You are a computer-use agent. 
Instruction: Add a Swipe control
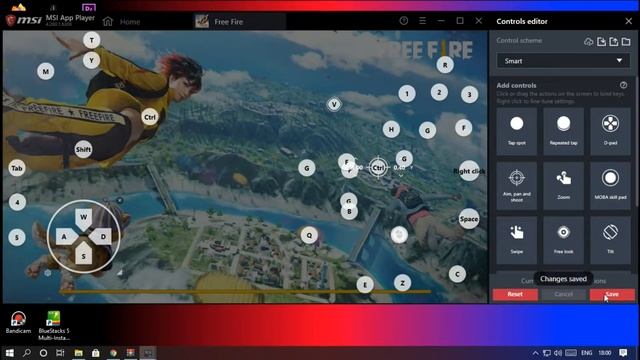click(516, 240)
